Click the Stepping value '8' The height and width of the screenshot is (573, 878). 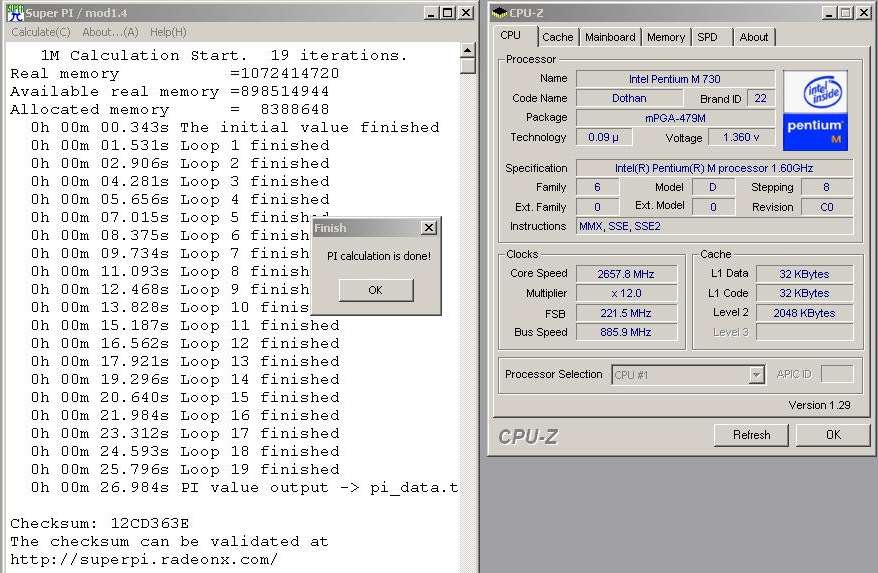[x=827, y=187]
